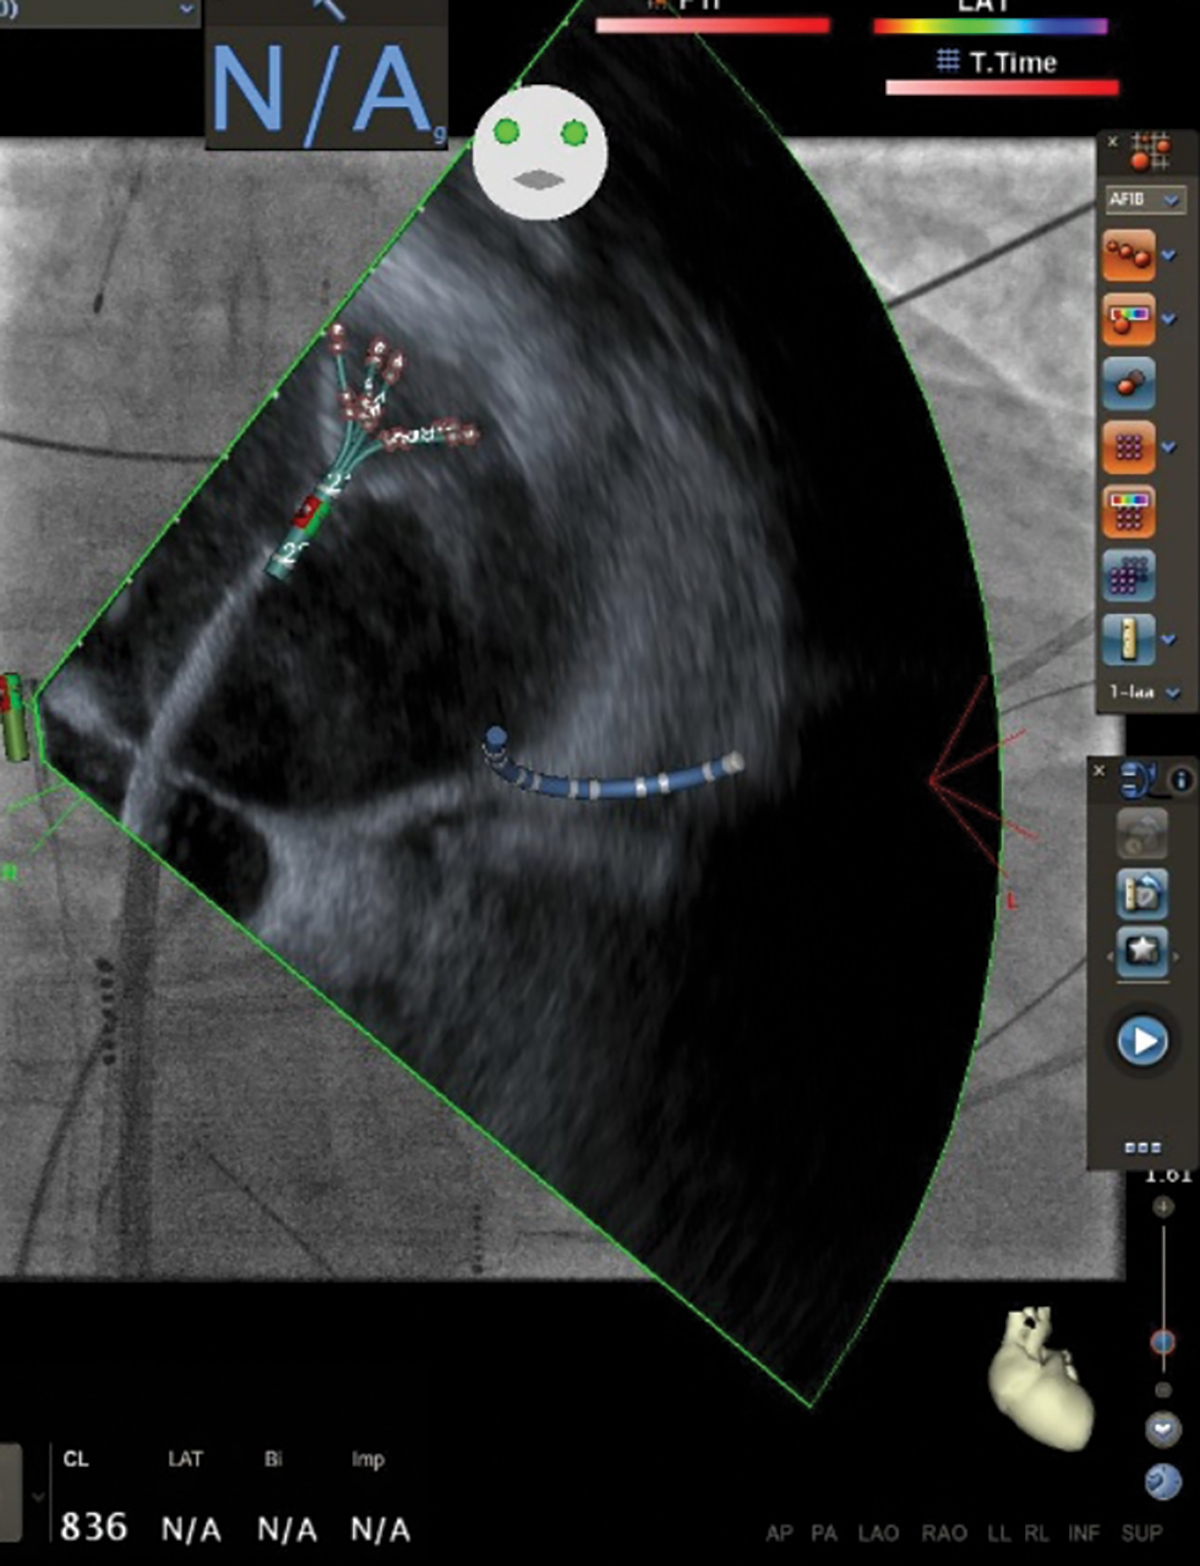Close the mapping tools panel
The height and width of the screenshot is (1566, 1200).
tap(1113, 141)
